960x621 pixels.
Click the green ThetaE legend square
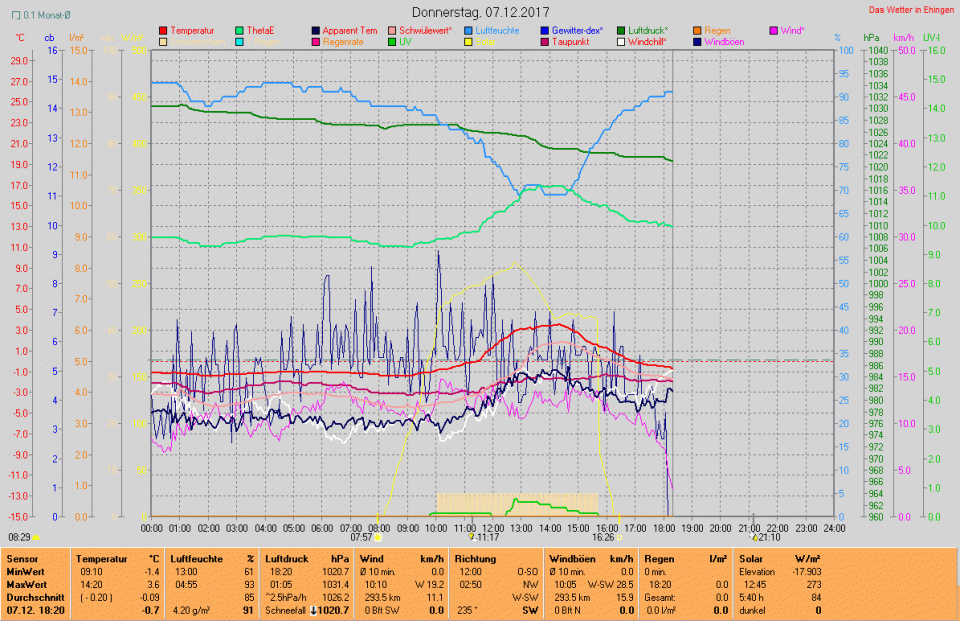240,31
